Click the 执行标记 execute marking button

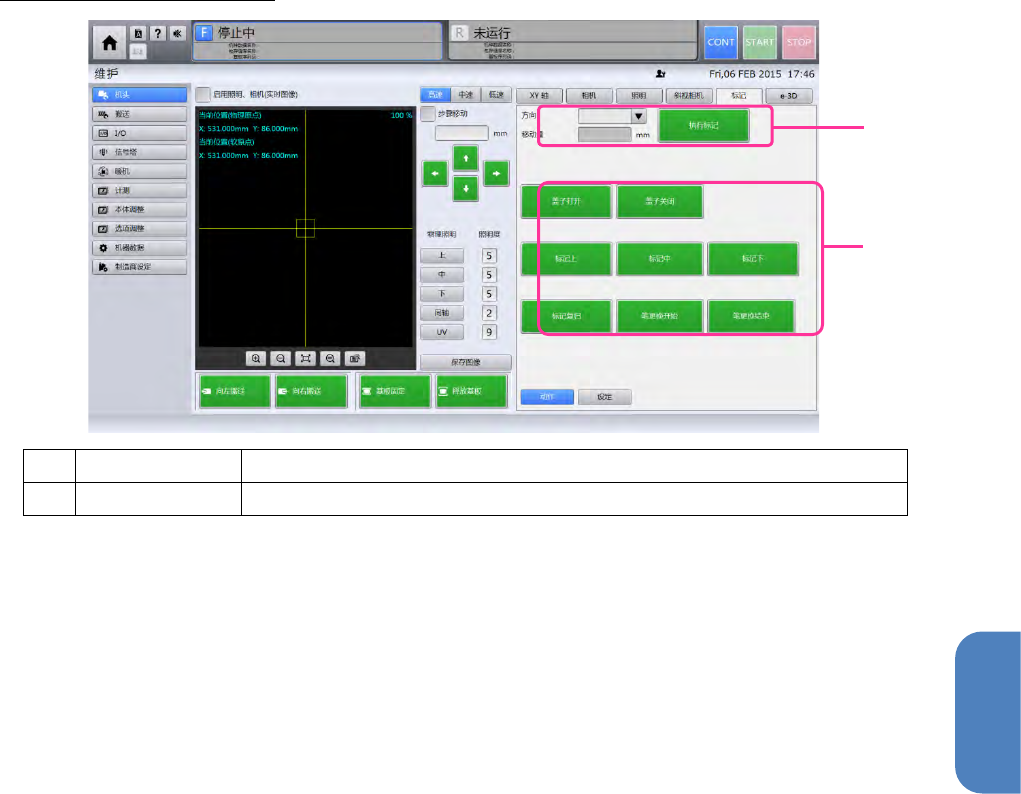(x=703, y=125)
